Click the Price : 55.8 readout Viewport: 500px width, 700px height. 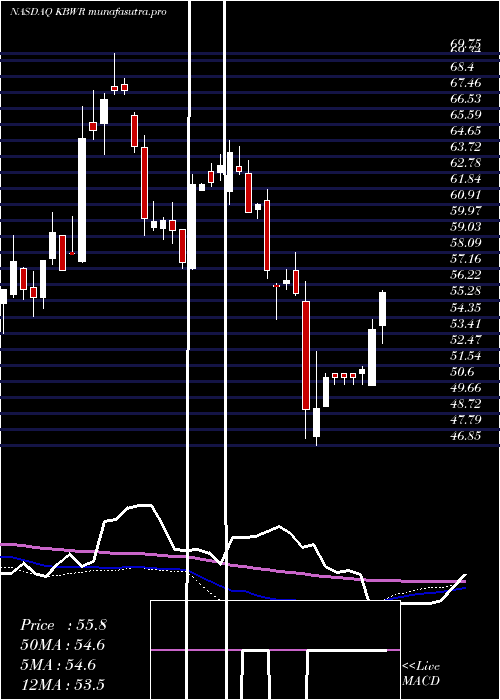pos(63,625)
